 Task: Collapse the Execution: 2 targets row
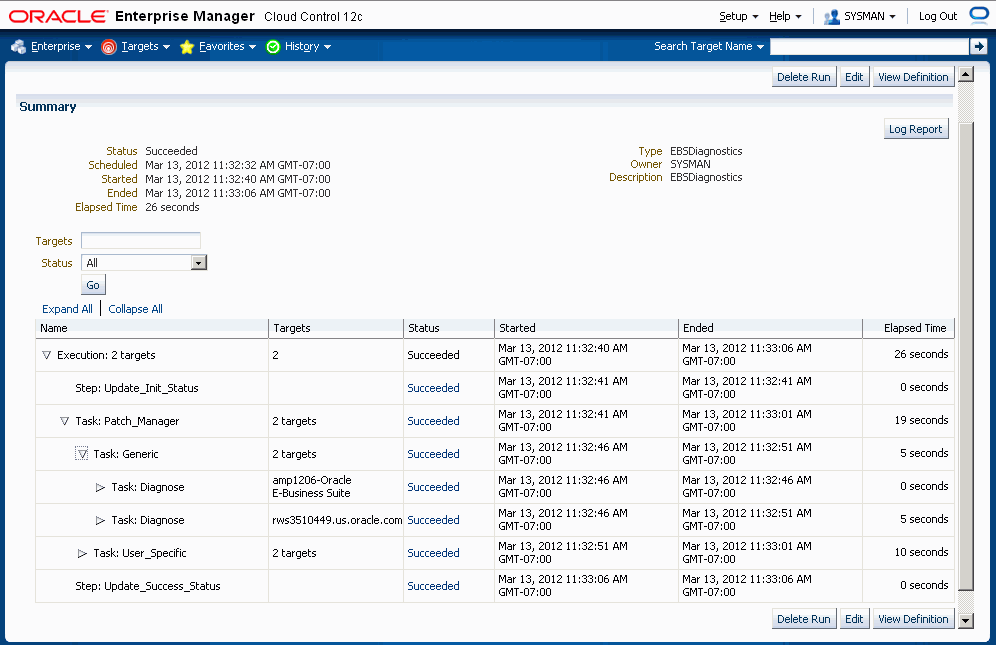(x=46, y=355)
